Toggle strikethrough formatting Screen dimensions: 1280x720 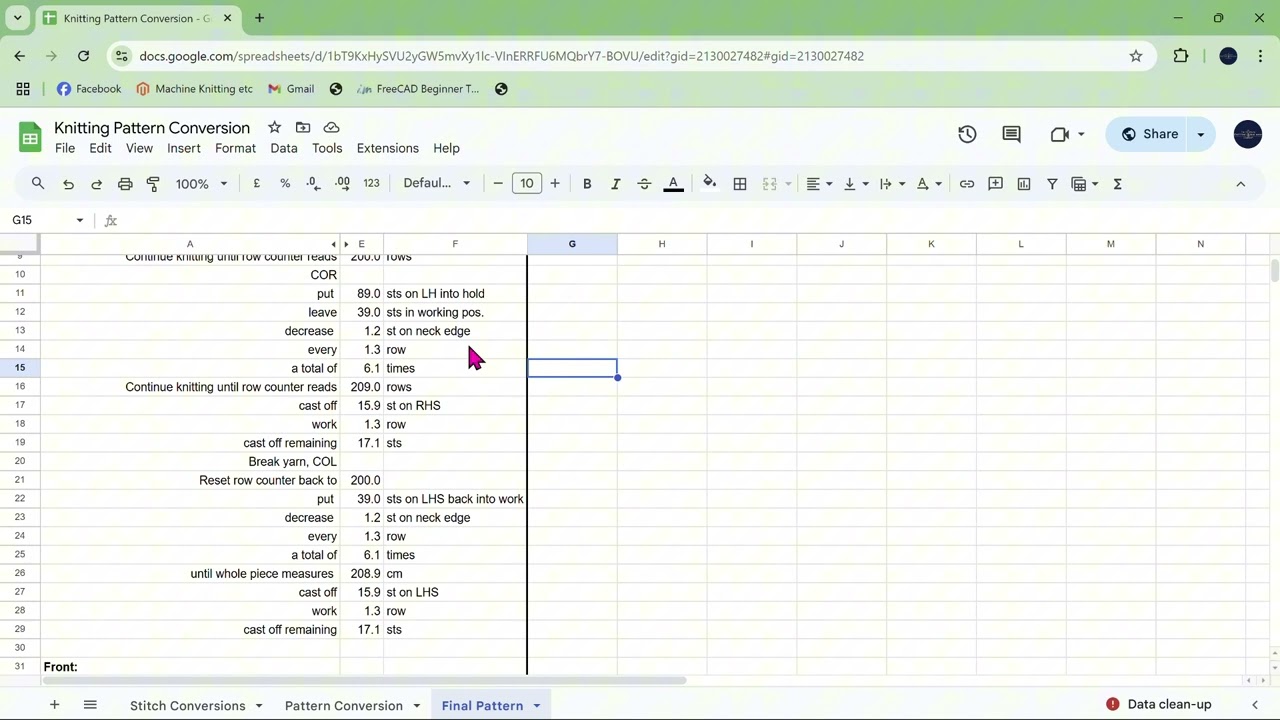[644, 184]
